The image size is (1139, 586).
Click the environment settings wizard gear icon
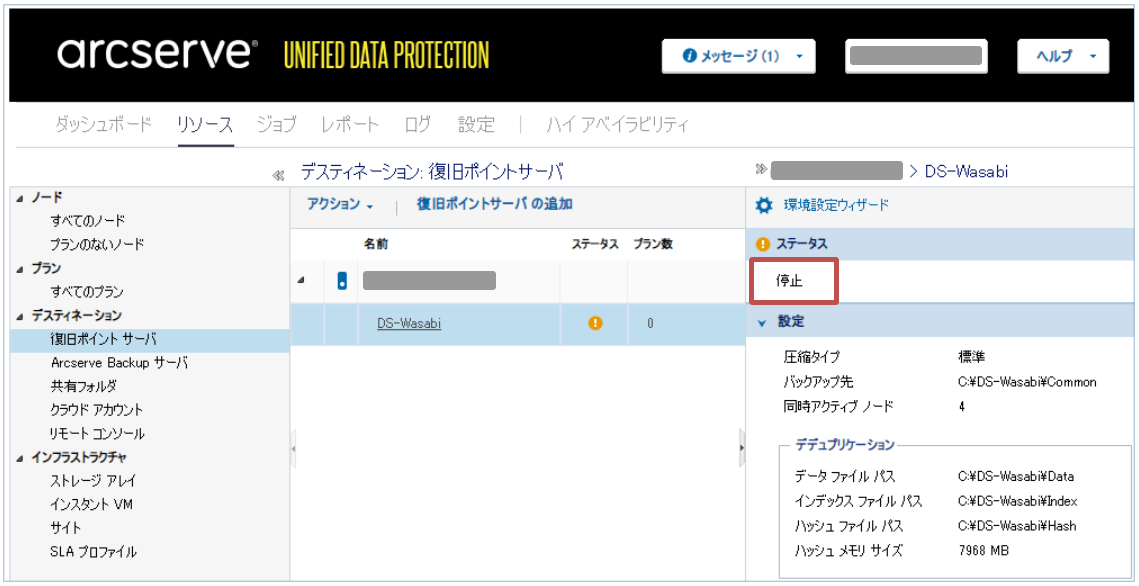(763, 205)
